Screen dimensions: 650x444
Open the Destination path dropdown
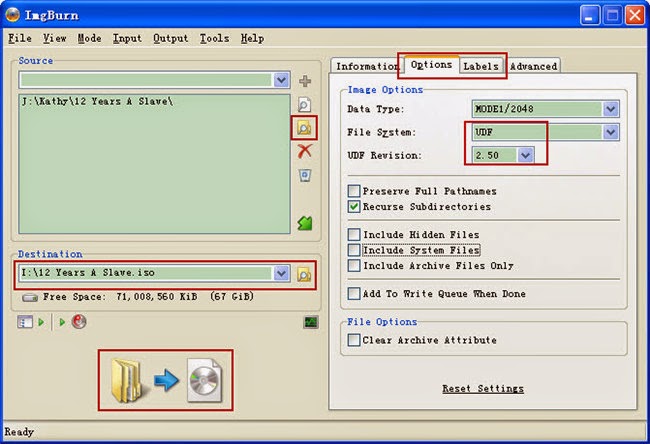coord(281,273)
